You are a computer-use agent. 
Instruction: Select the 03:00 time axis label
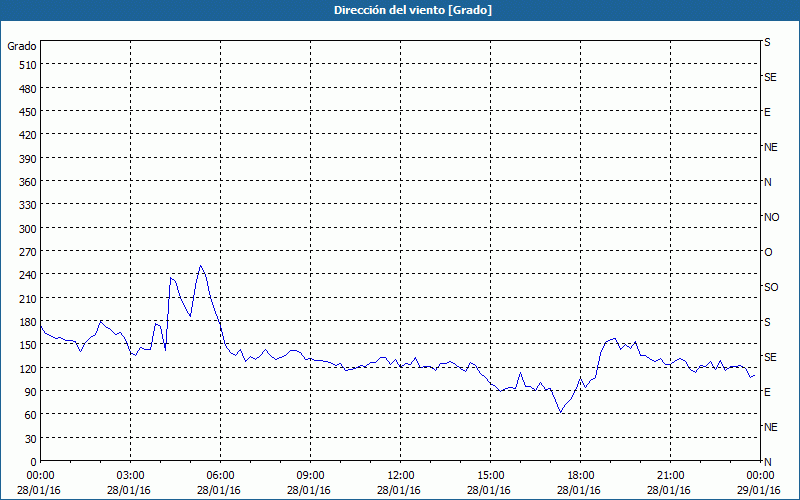[130, 475]
